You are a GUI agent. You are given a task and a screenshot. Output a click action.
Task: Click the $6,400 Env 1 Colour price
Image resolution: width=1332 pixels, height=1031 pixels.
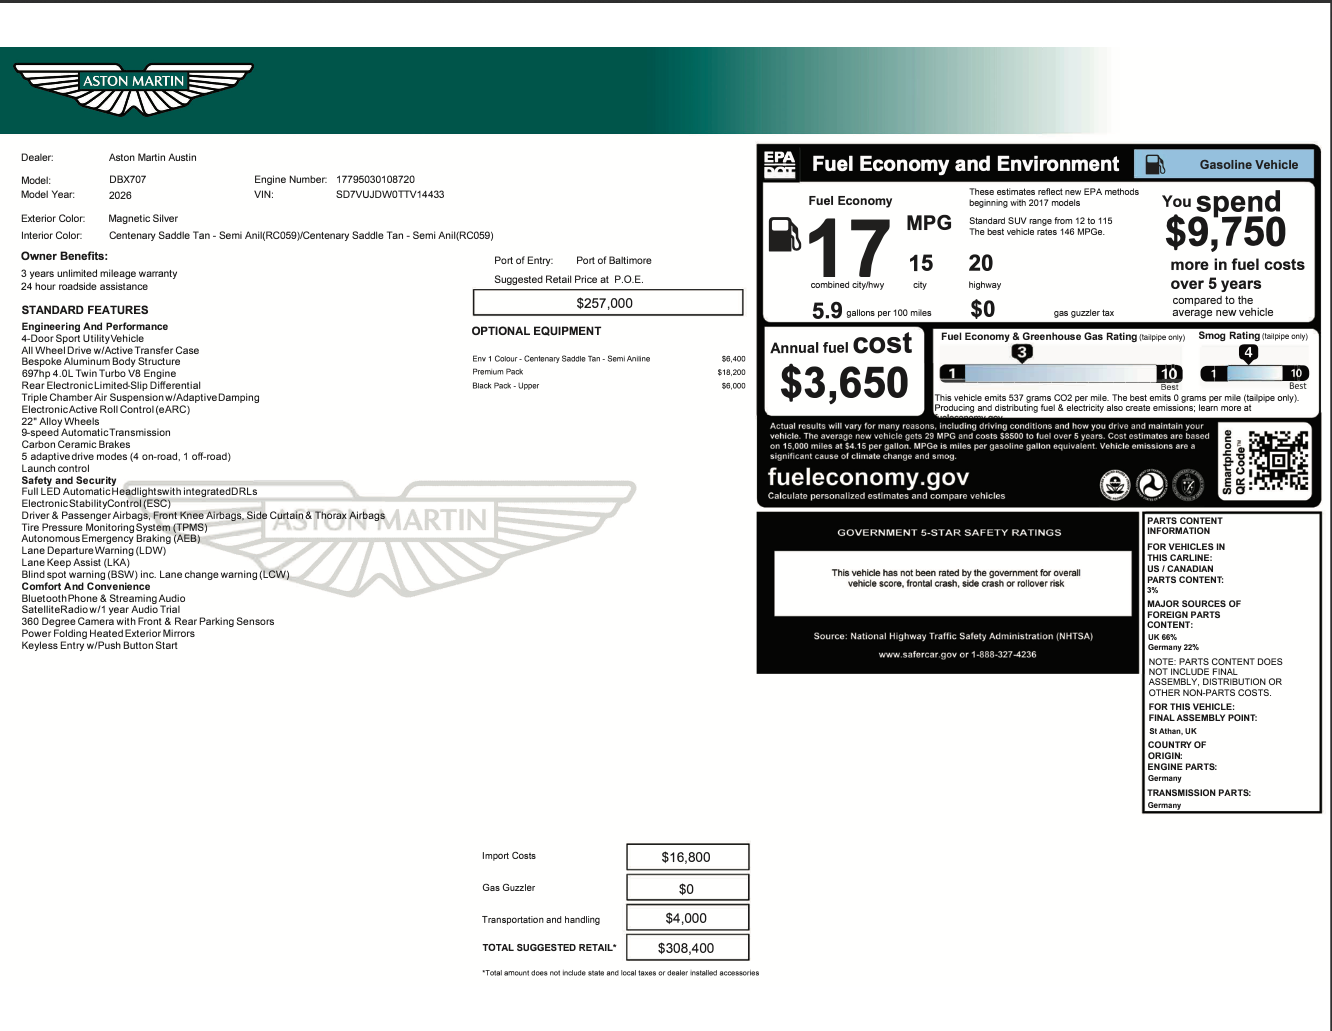point(733,359)
